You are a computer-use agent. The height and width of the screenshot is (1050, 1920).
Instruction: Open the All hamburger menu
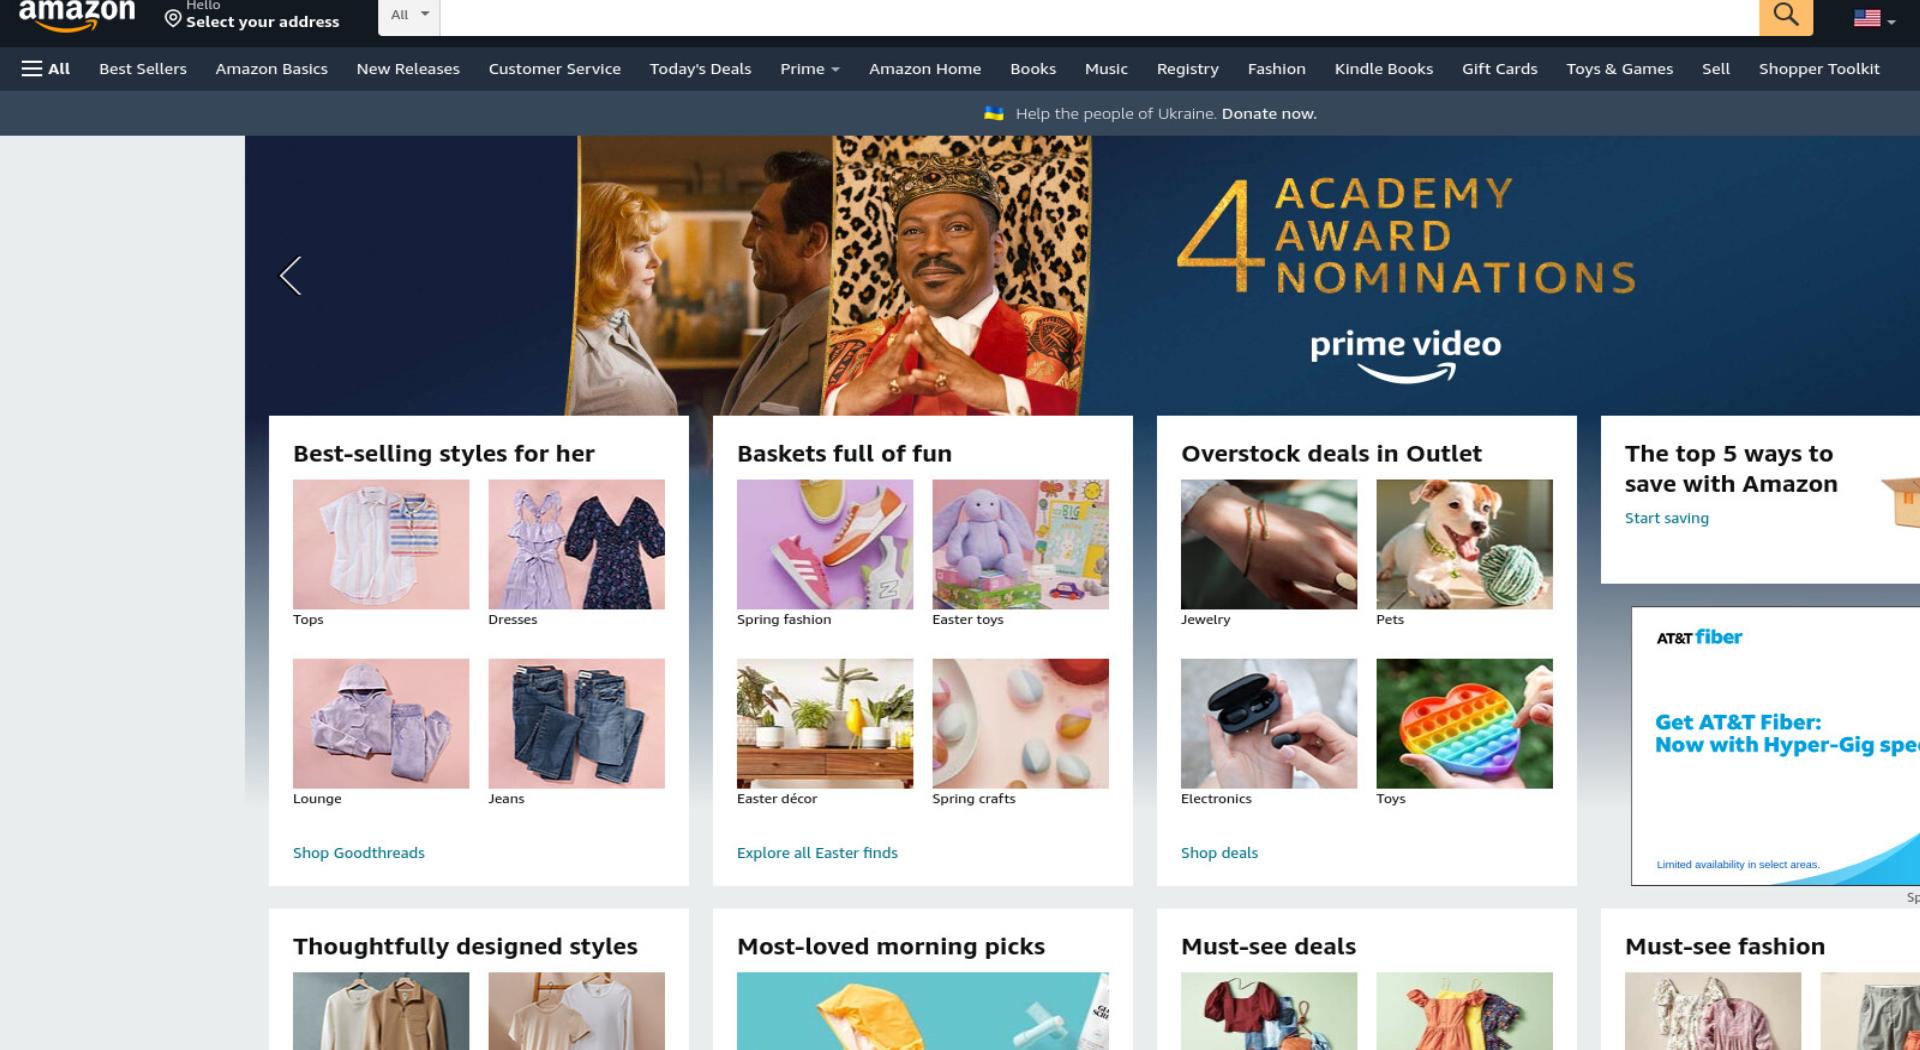pyautogui.click(x=46, y=69)
